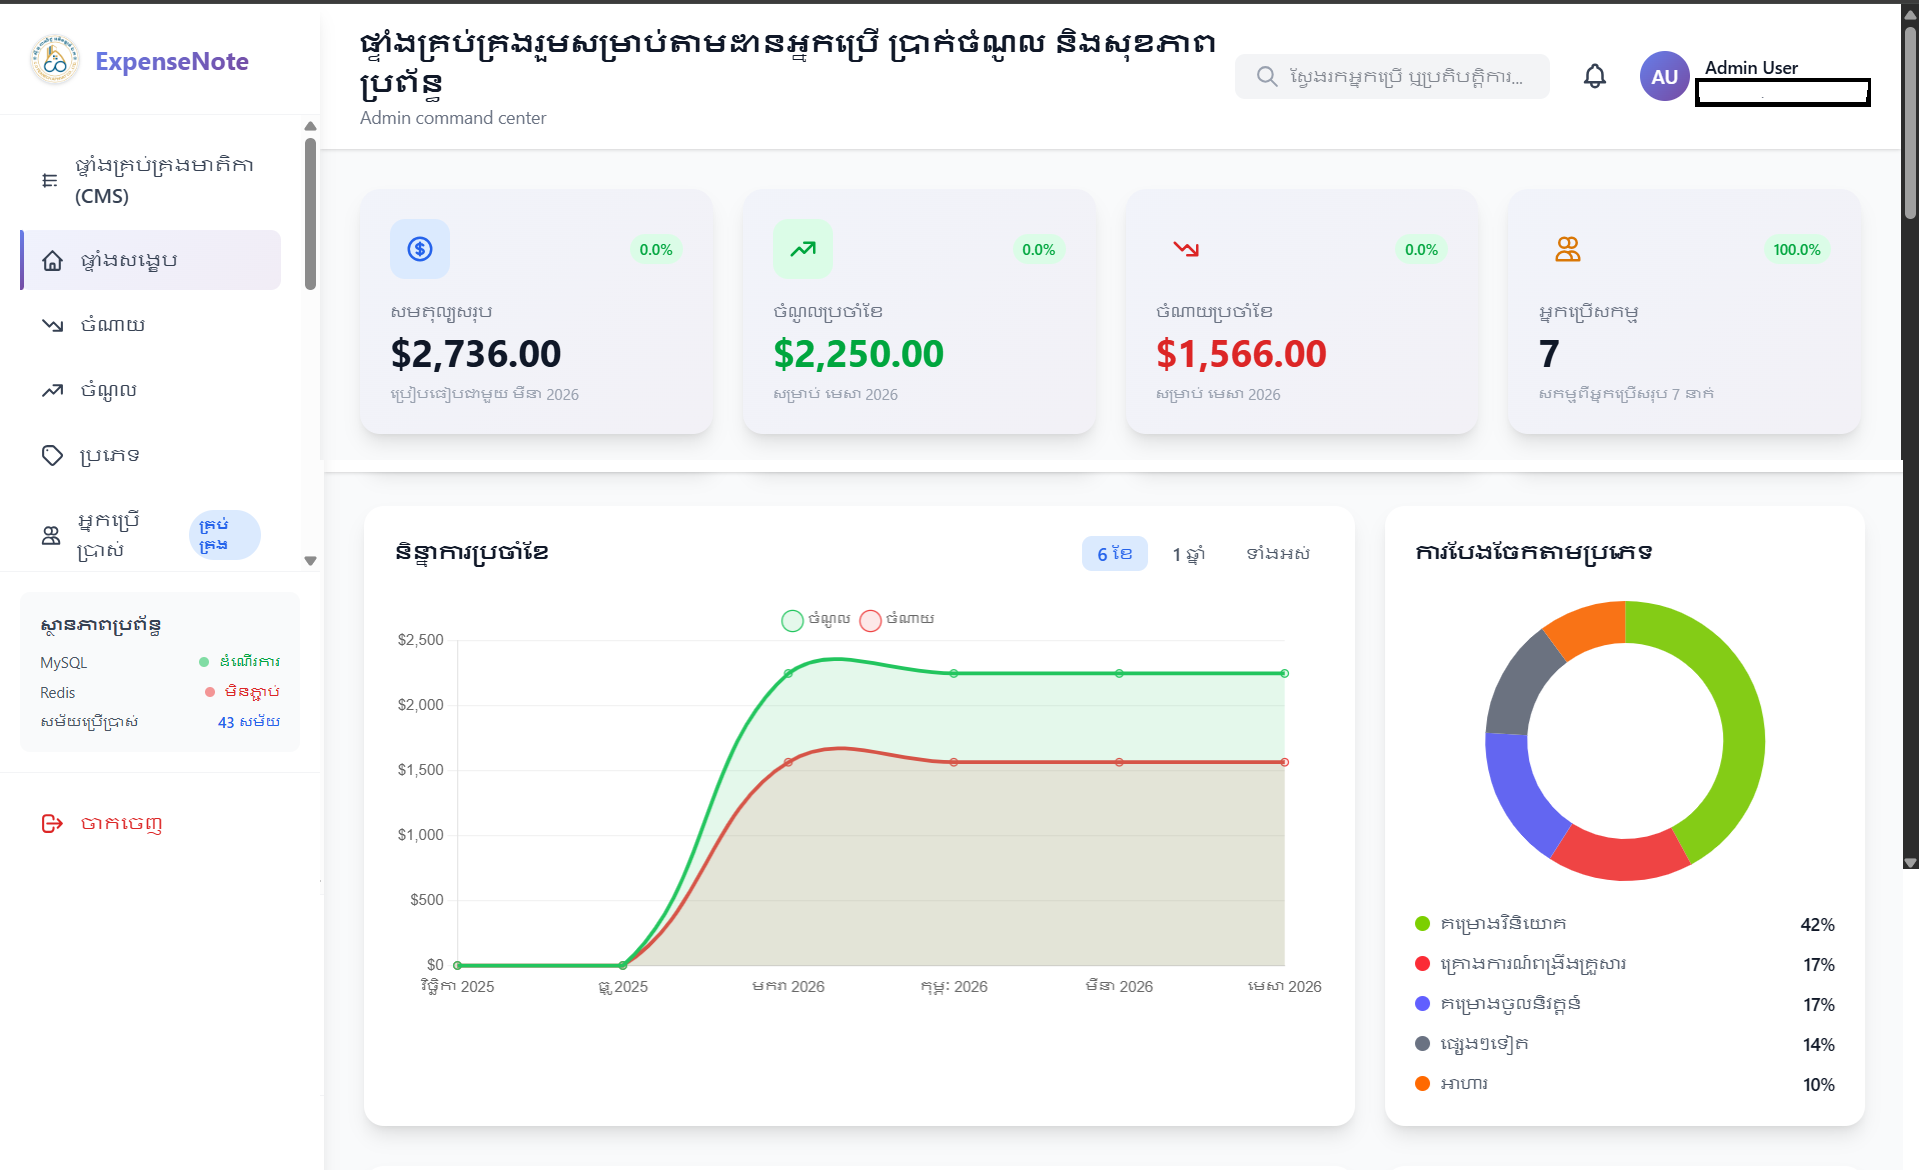Click the manage badge beside users
The width and height of the screenshot is (1919, 1170).
(224, 535)
